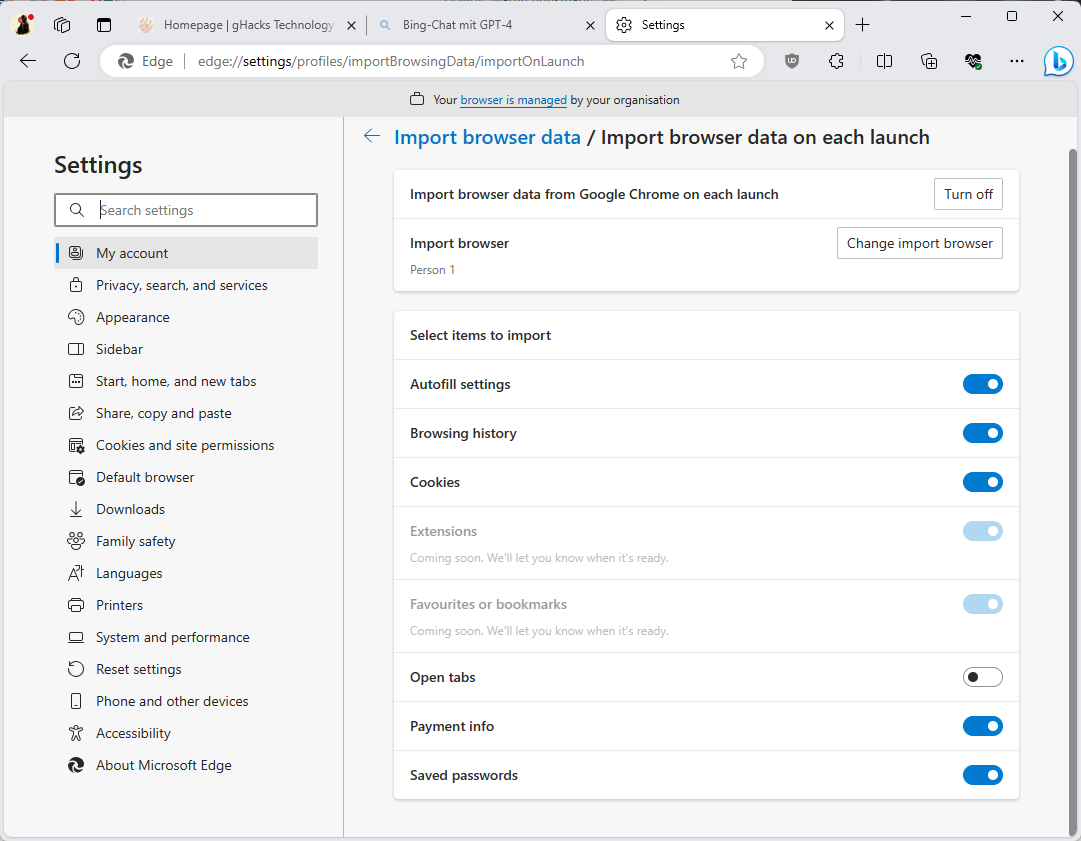Click the Appearance palette icon
Image resolution: width=1081 pixels, height=841 pixels.
76,317
